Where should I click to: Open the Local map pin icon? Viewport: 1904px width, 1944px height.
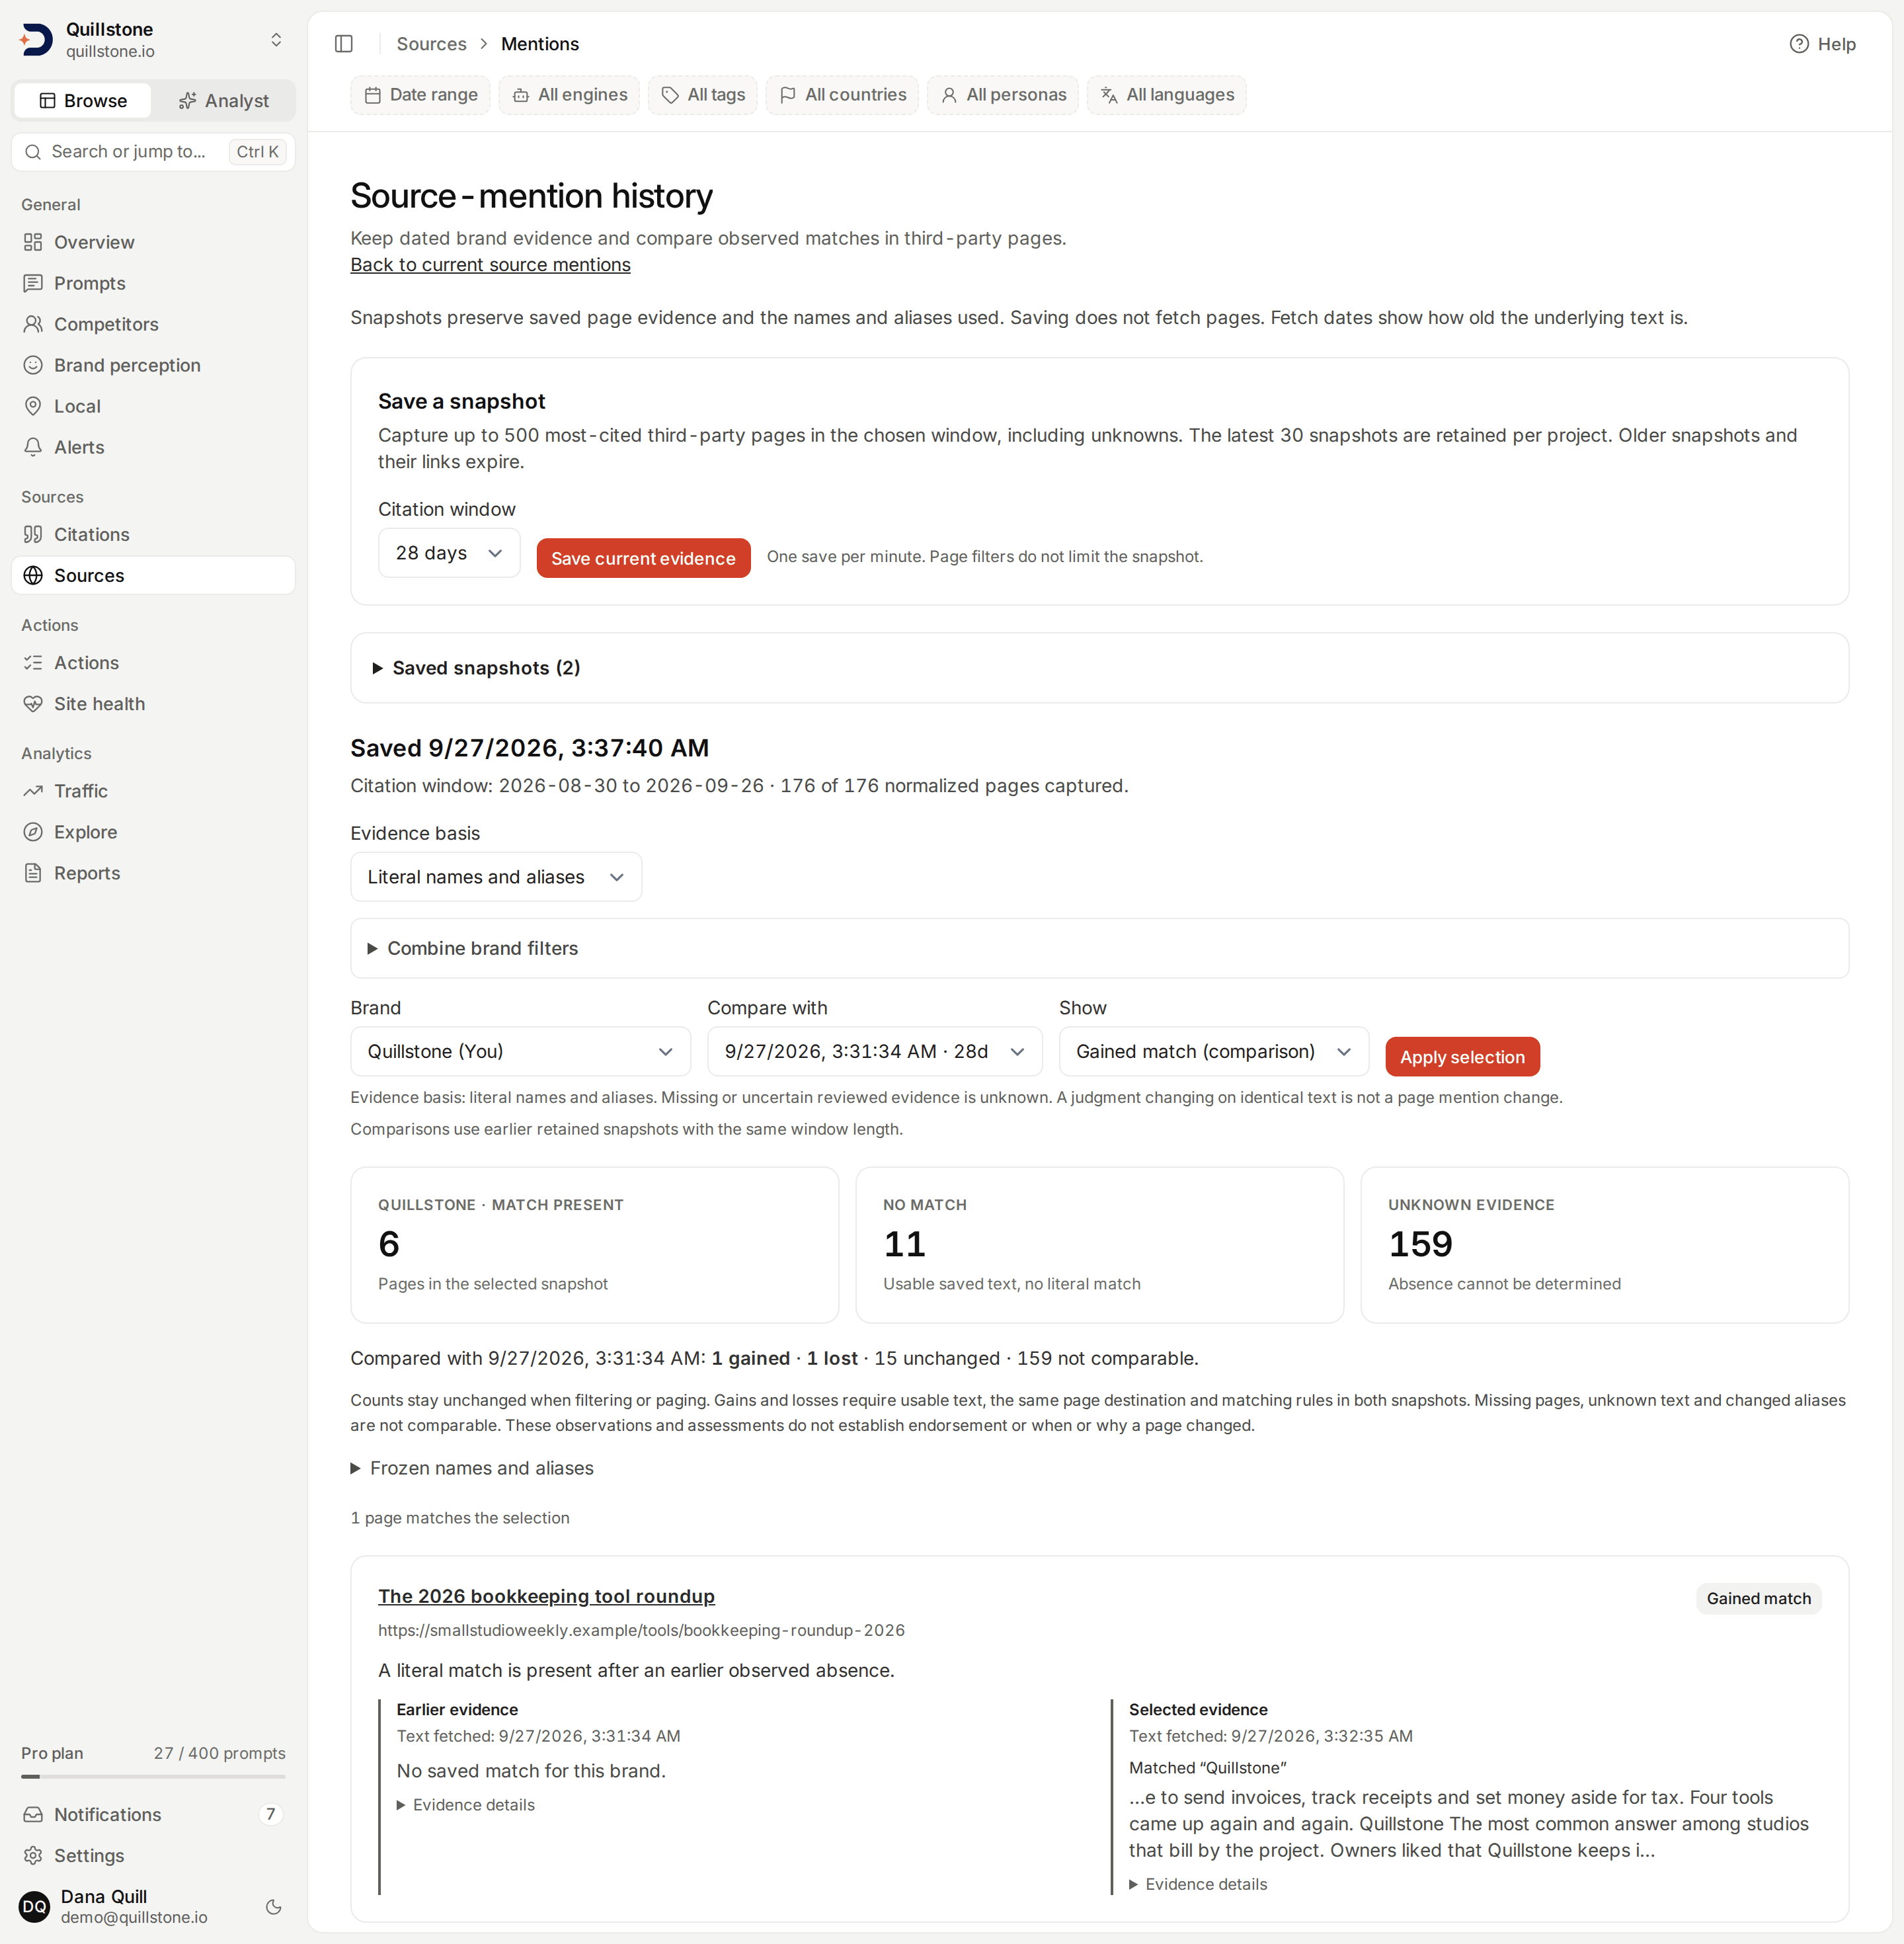click(x=33, y=406)
